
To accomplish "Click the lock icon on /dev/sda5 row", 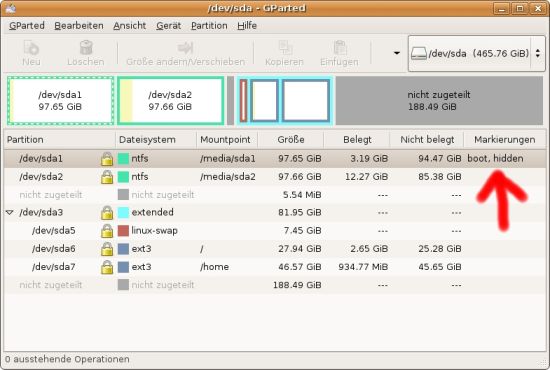I will click(x=107, y=231).
